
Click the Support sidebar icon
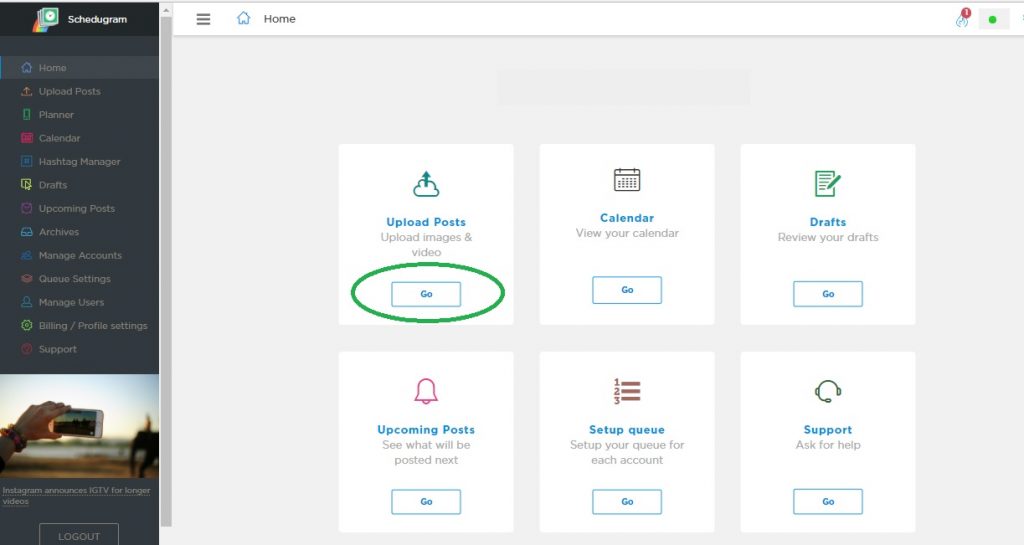27,349
